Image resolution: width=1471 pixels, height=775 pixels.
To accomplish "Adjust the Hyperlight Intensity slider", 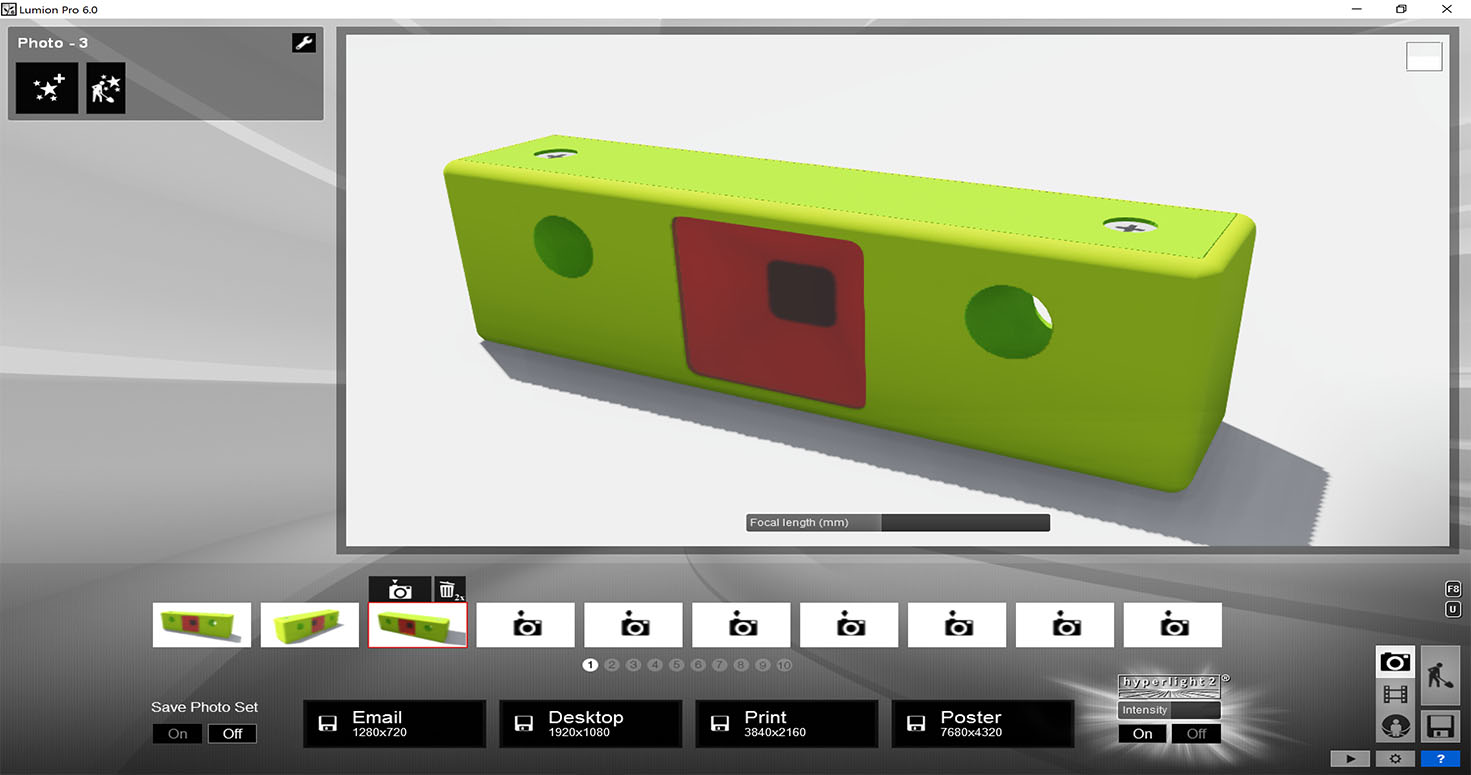I will 1169,710.
